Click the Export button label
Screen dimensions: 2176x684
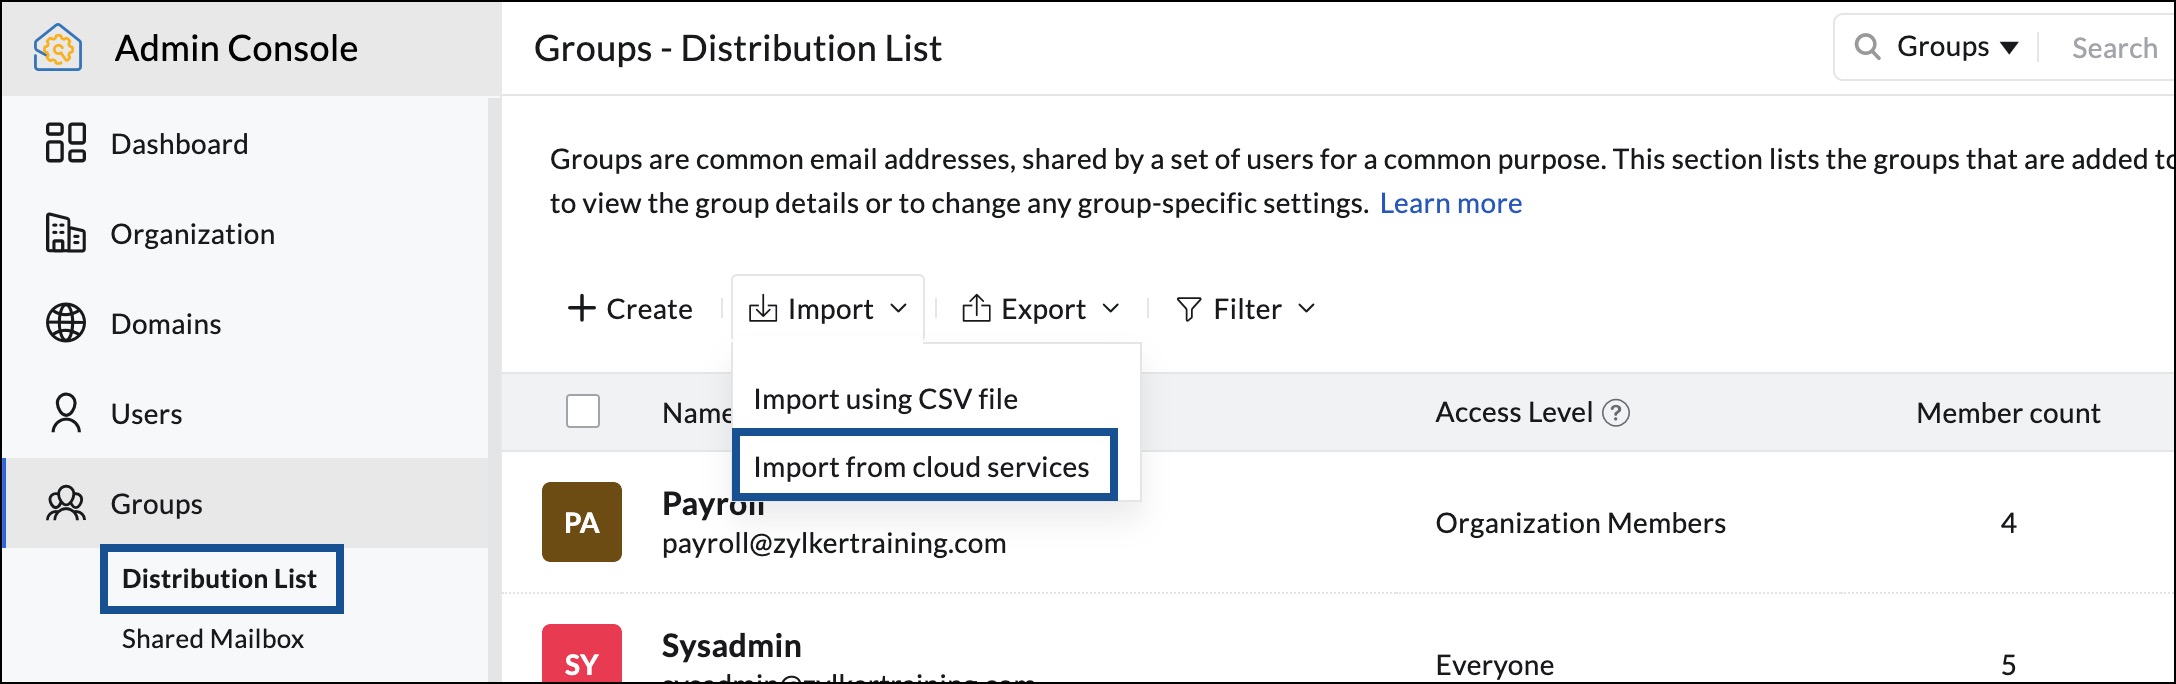(1043, 309)
